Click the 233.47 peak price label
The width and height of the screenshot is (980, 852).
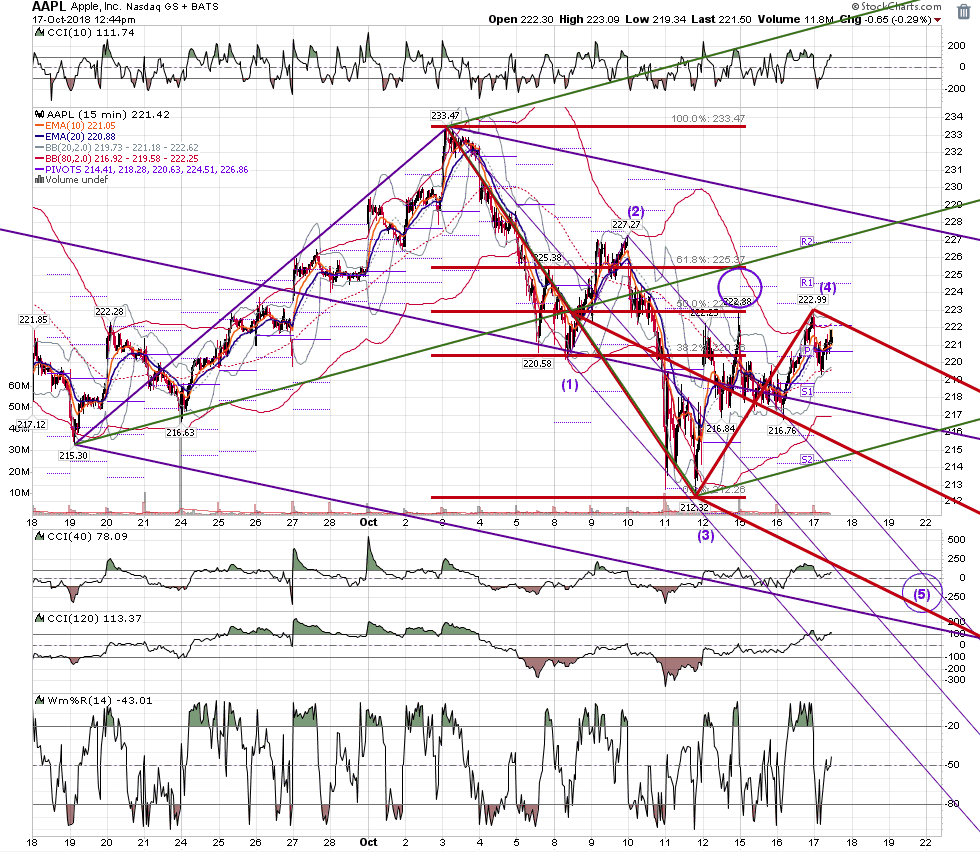pos(445,116)
